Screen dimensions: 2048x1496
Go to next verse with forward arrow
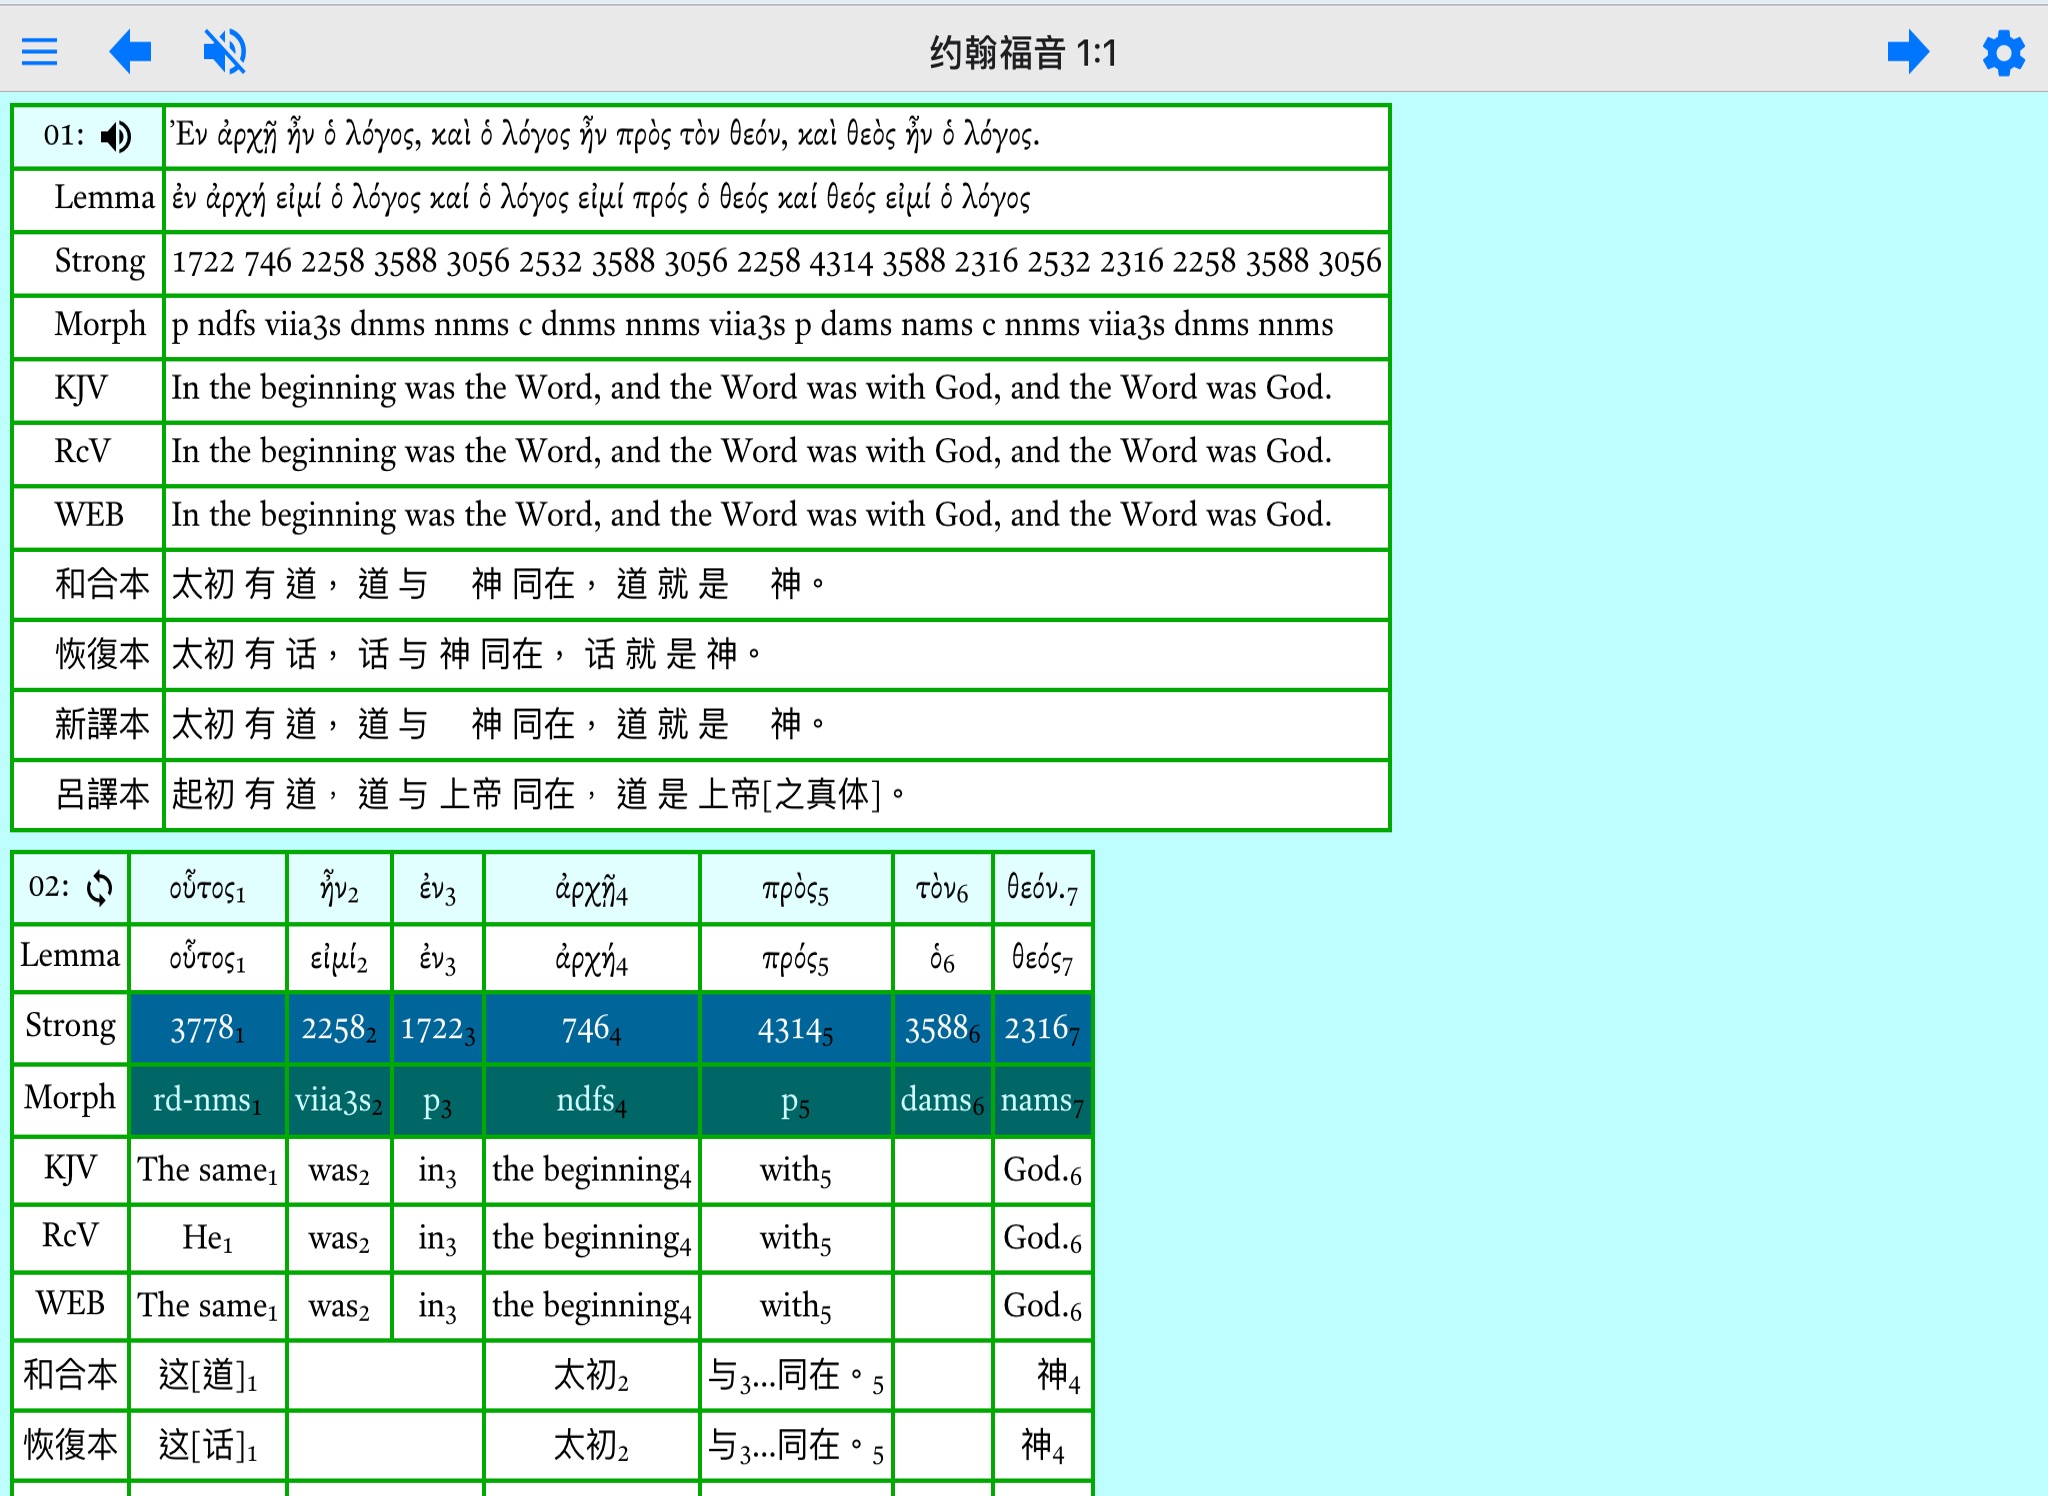[x=1908, y=51]
